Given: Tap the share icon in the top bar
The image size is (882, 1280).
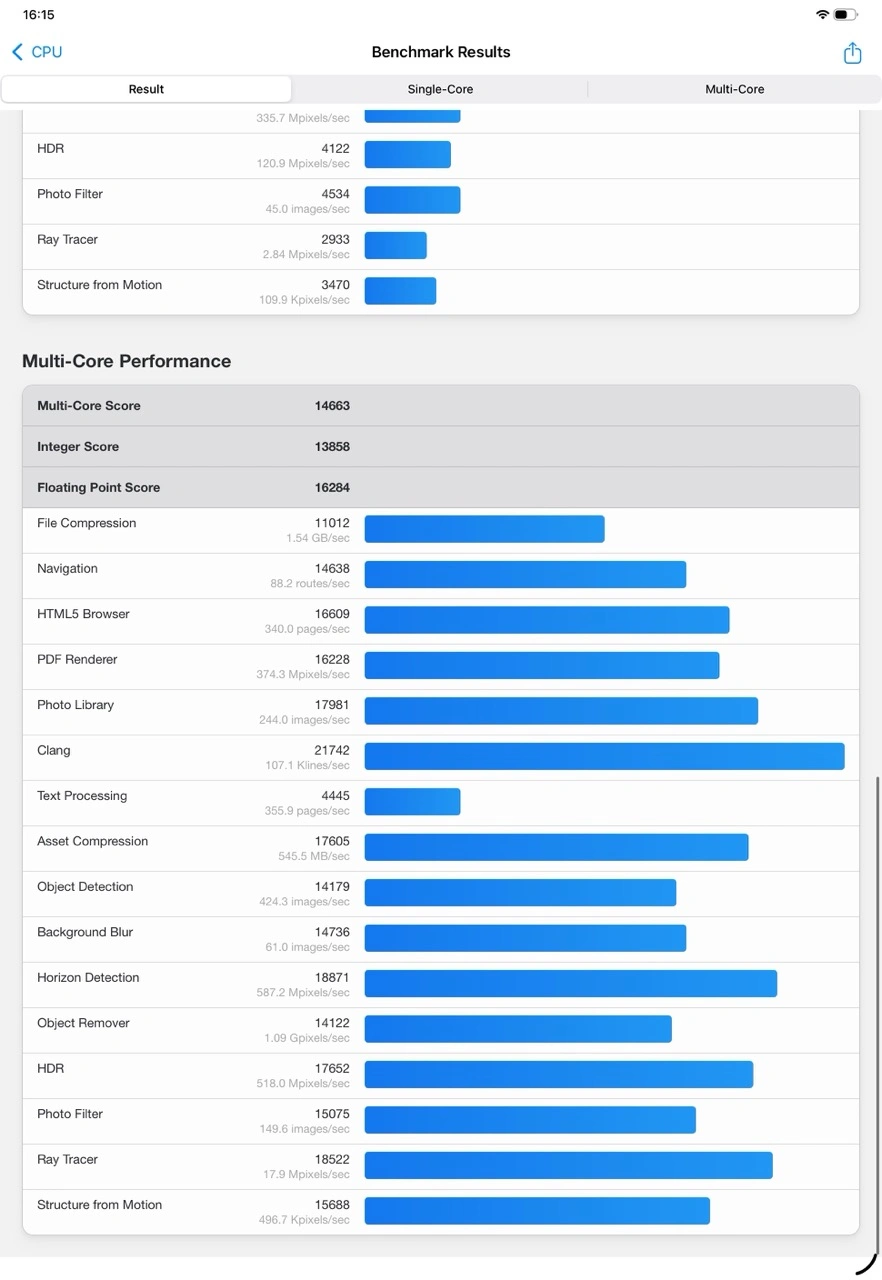Looking at the screenshot, I should click(x=852, y=53).
